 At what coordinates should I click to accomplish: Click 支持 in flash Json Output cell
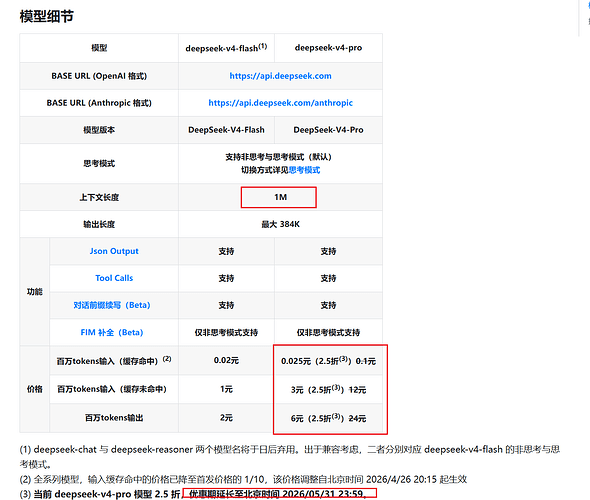click(226, 251)
